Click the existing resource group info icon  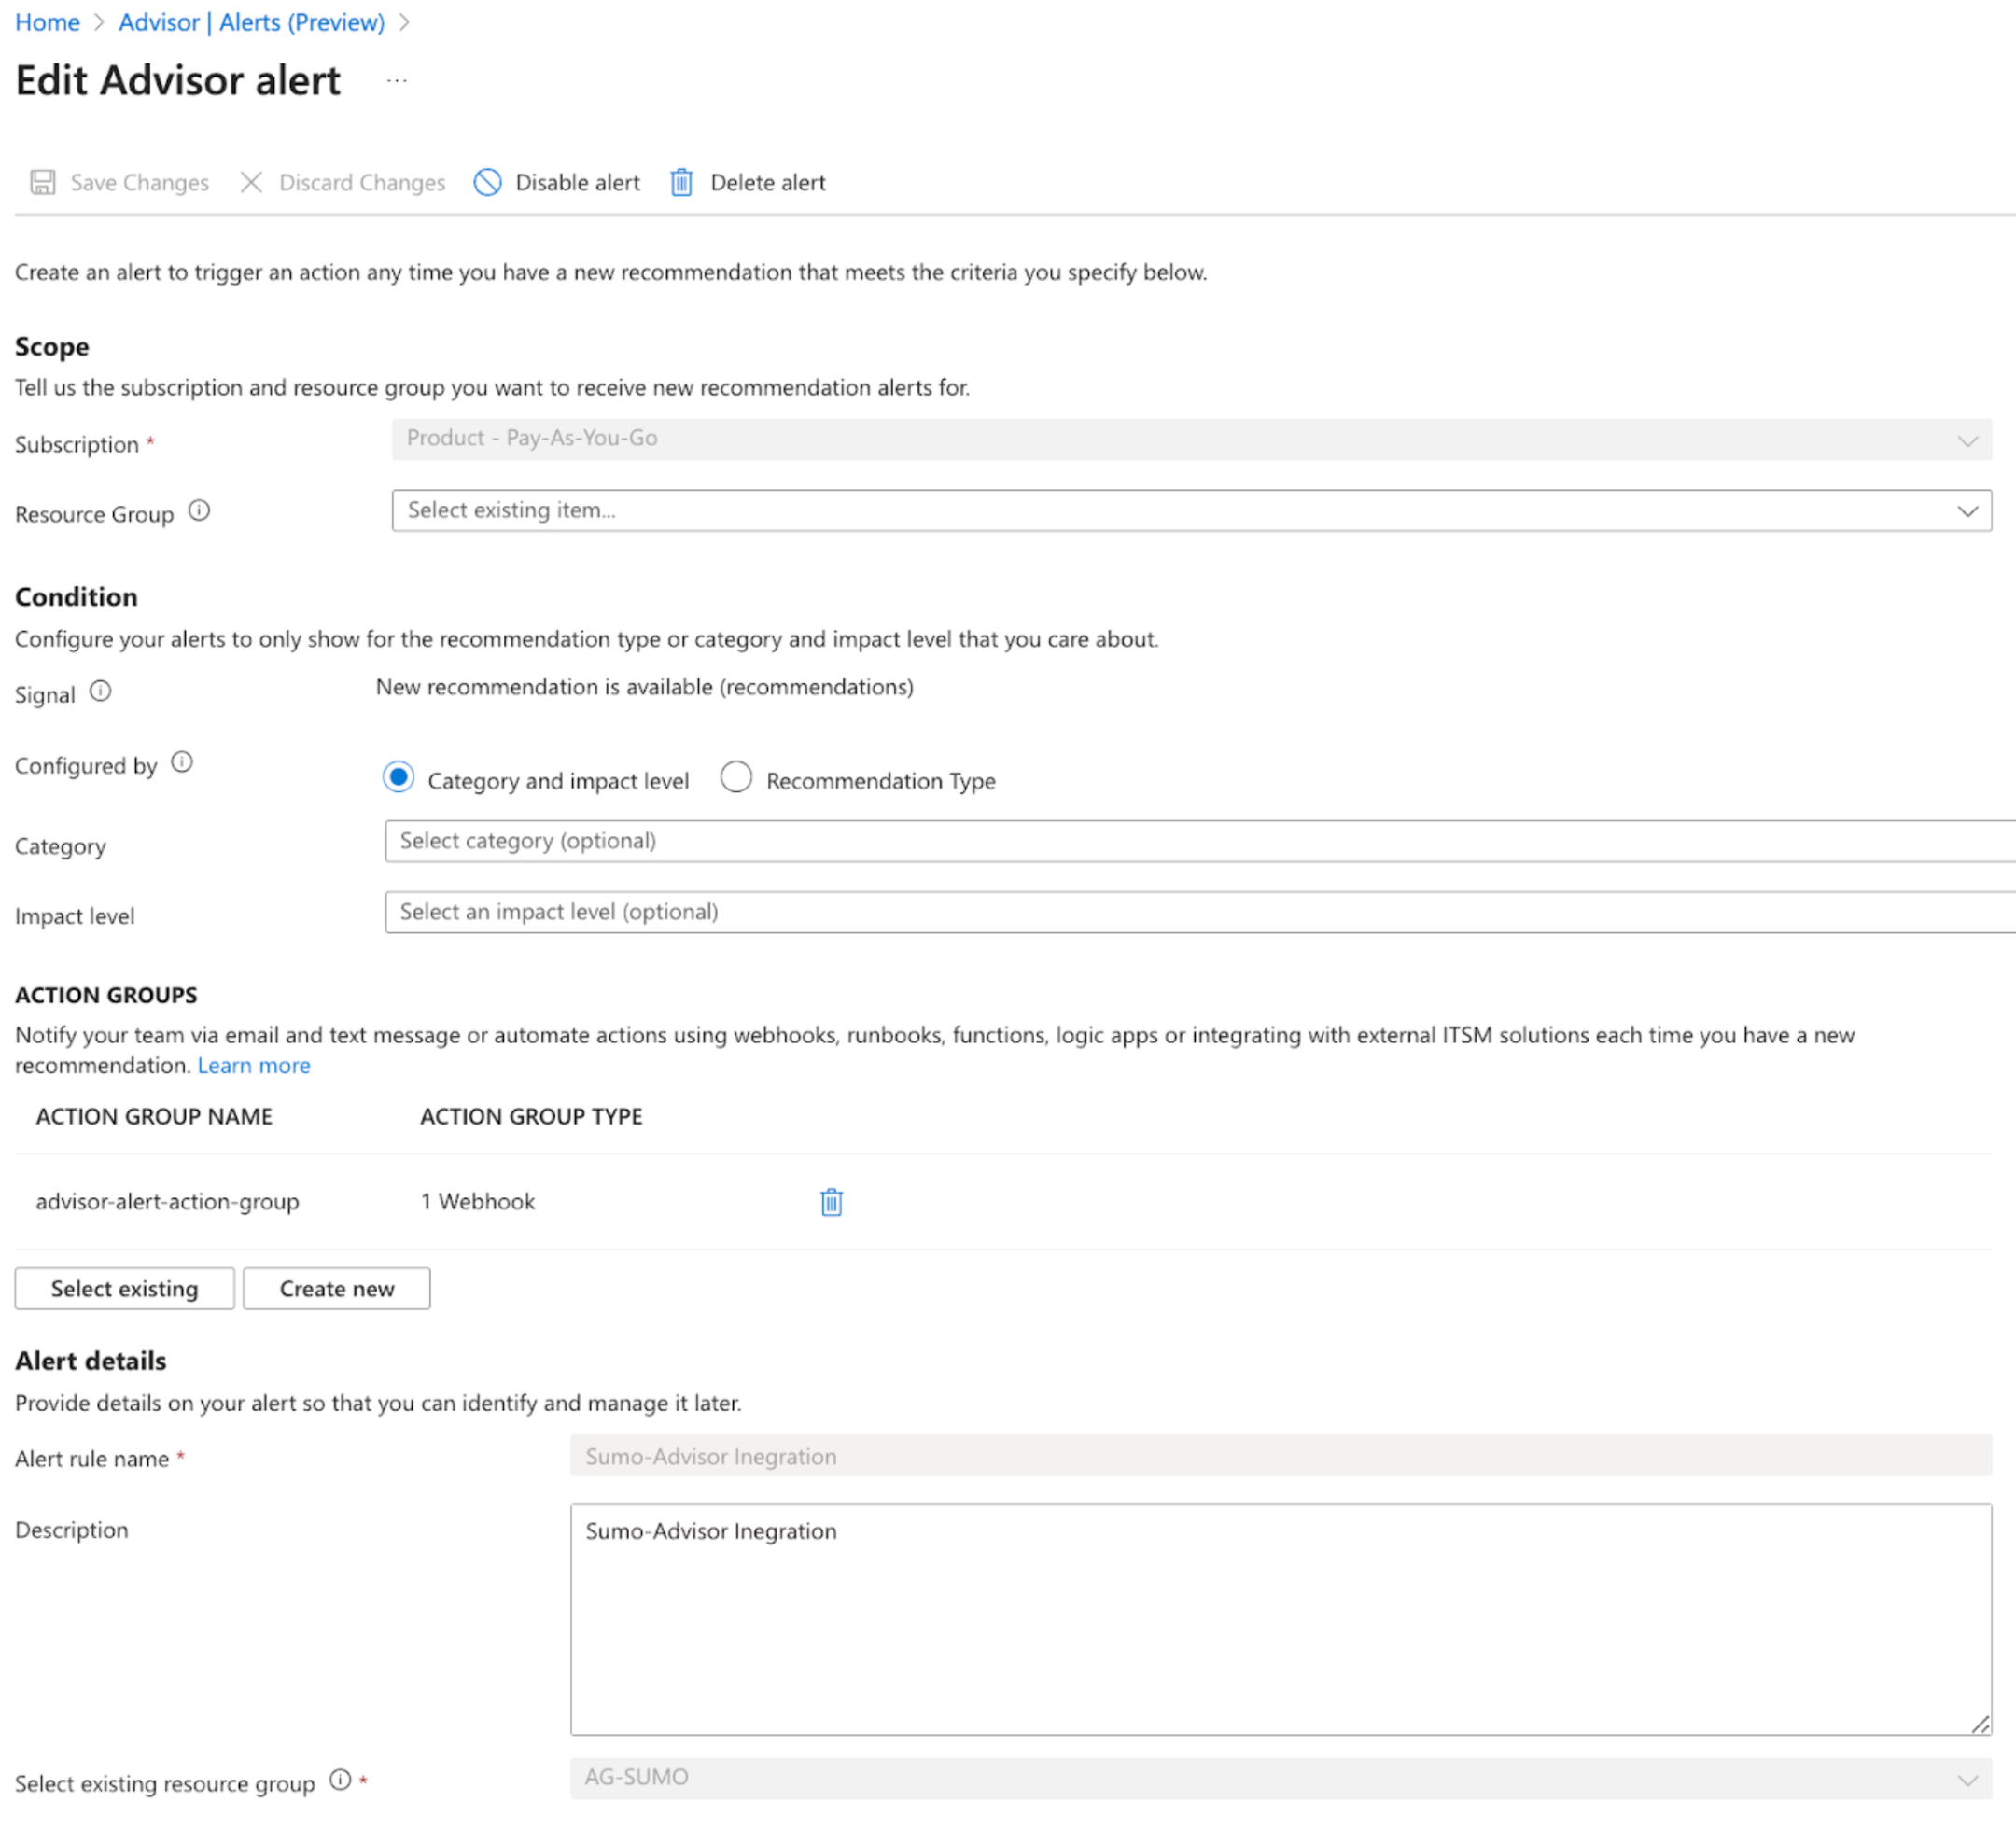(x=340, y=1779)
